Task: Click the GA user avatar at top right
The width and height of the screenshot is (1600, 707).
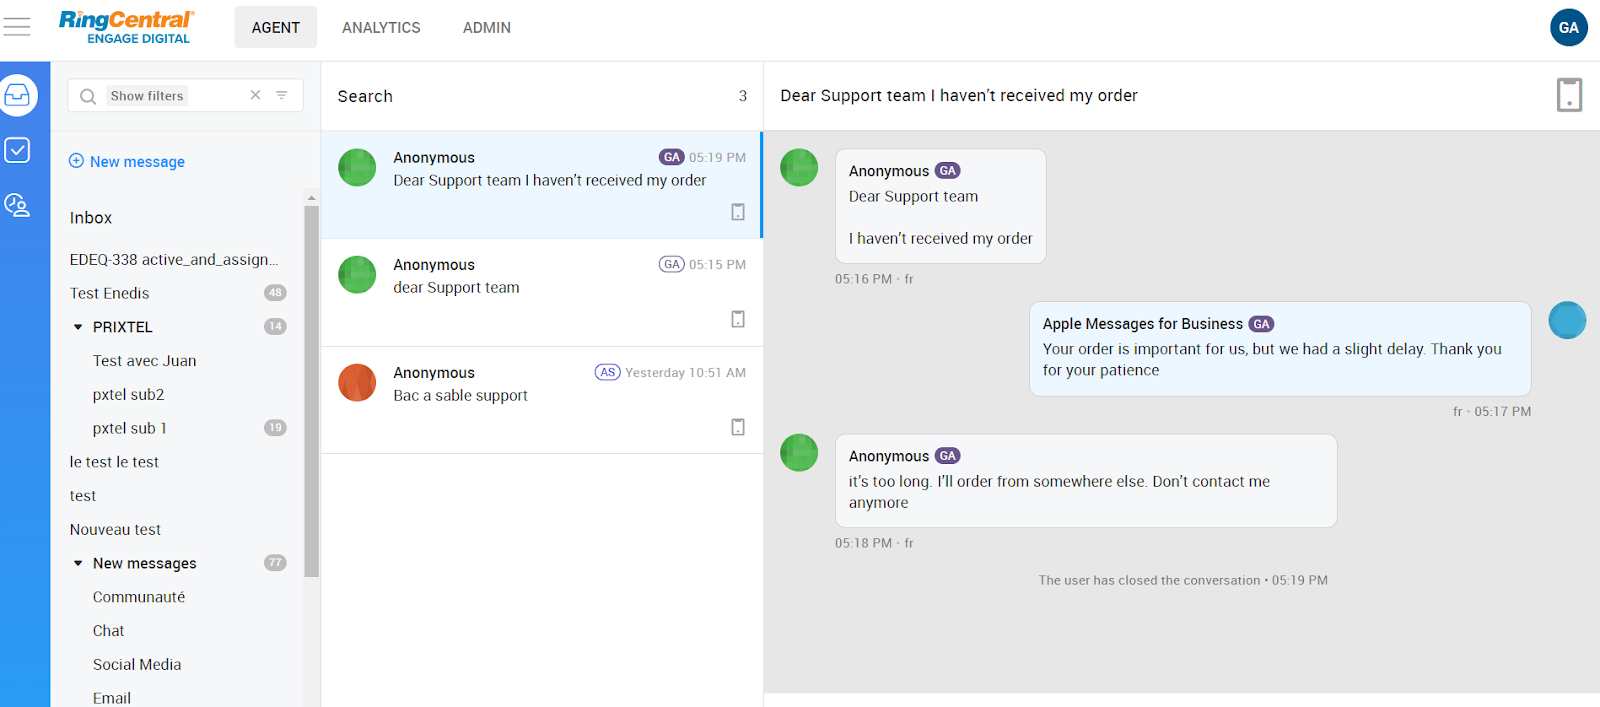Action: [1569, 28]
